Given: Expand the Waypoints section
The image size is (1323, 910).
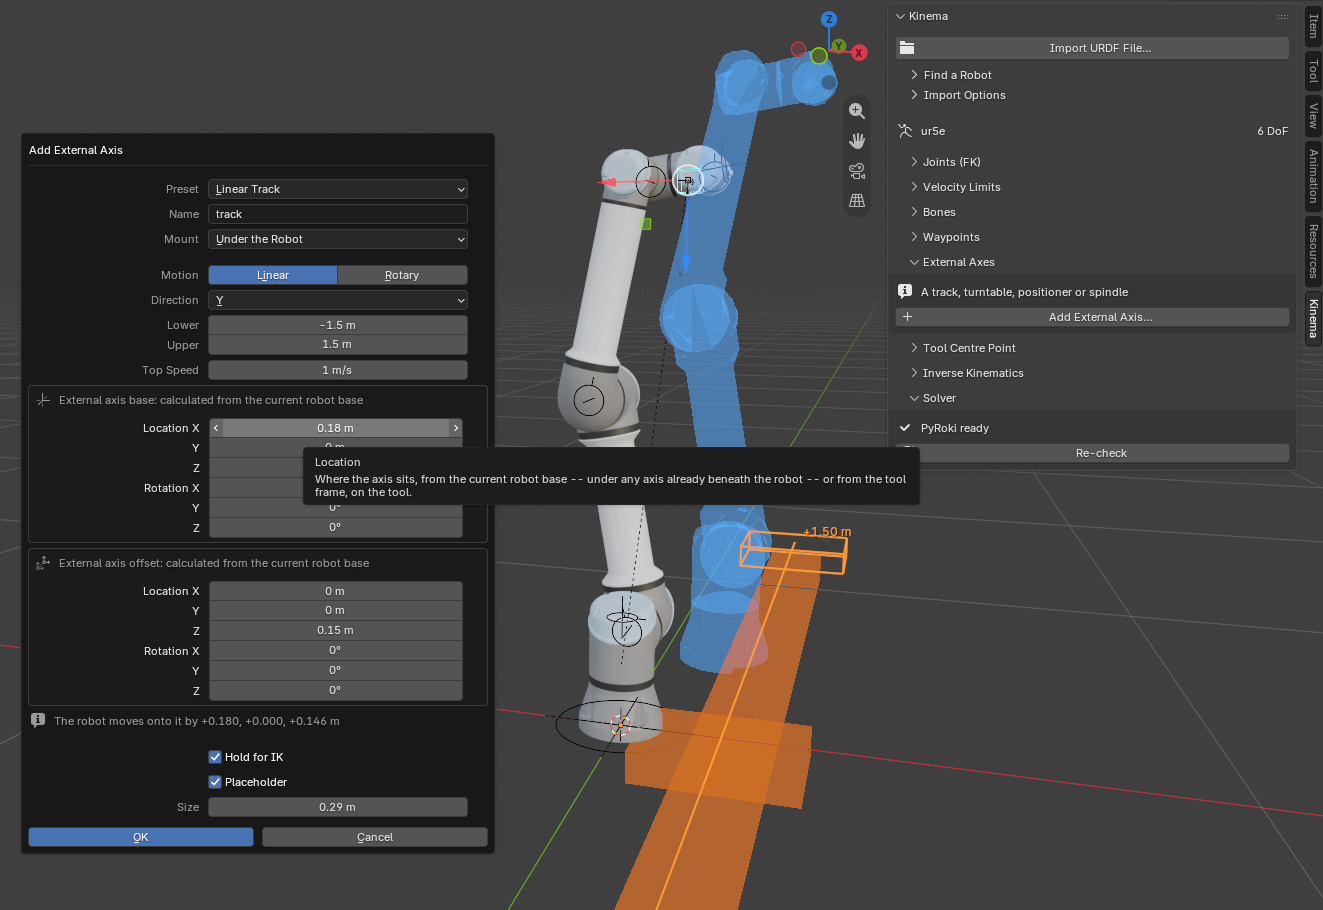Looking at the screenshot, I should [x=950, y=237].
